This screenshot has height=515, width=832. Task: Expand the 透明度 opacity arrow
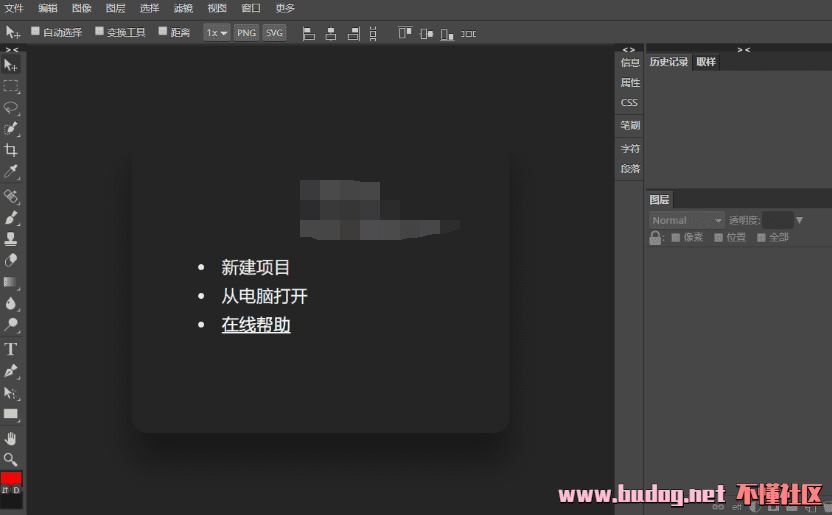(x=799, y=220)
